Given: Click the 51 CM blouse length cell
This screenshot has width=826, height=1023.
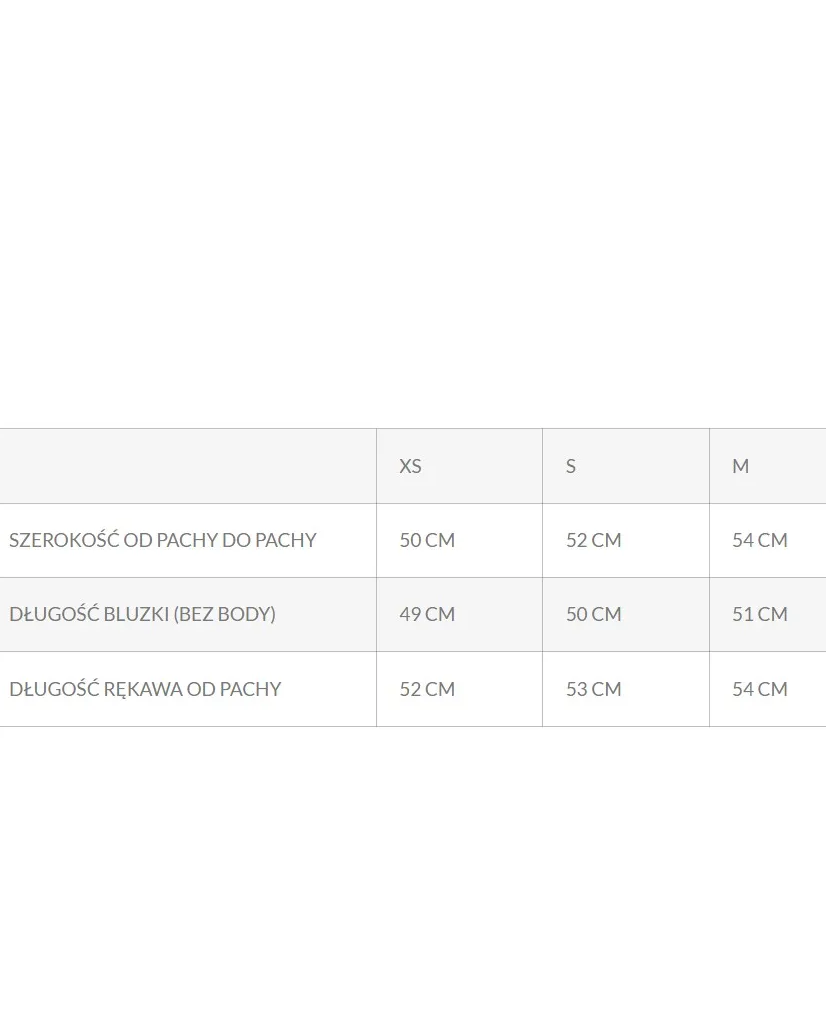Looking at the screenshot, I should click(x=760, y=614).
